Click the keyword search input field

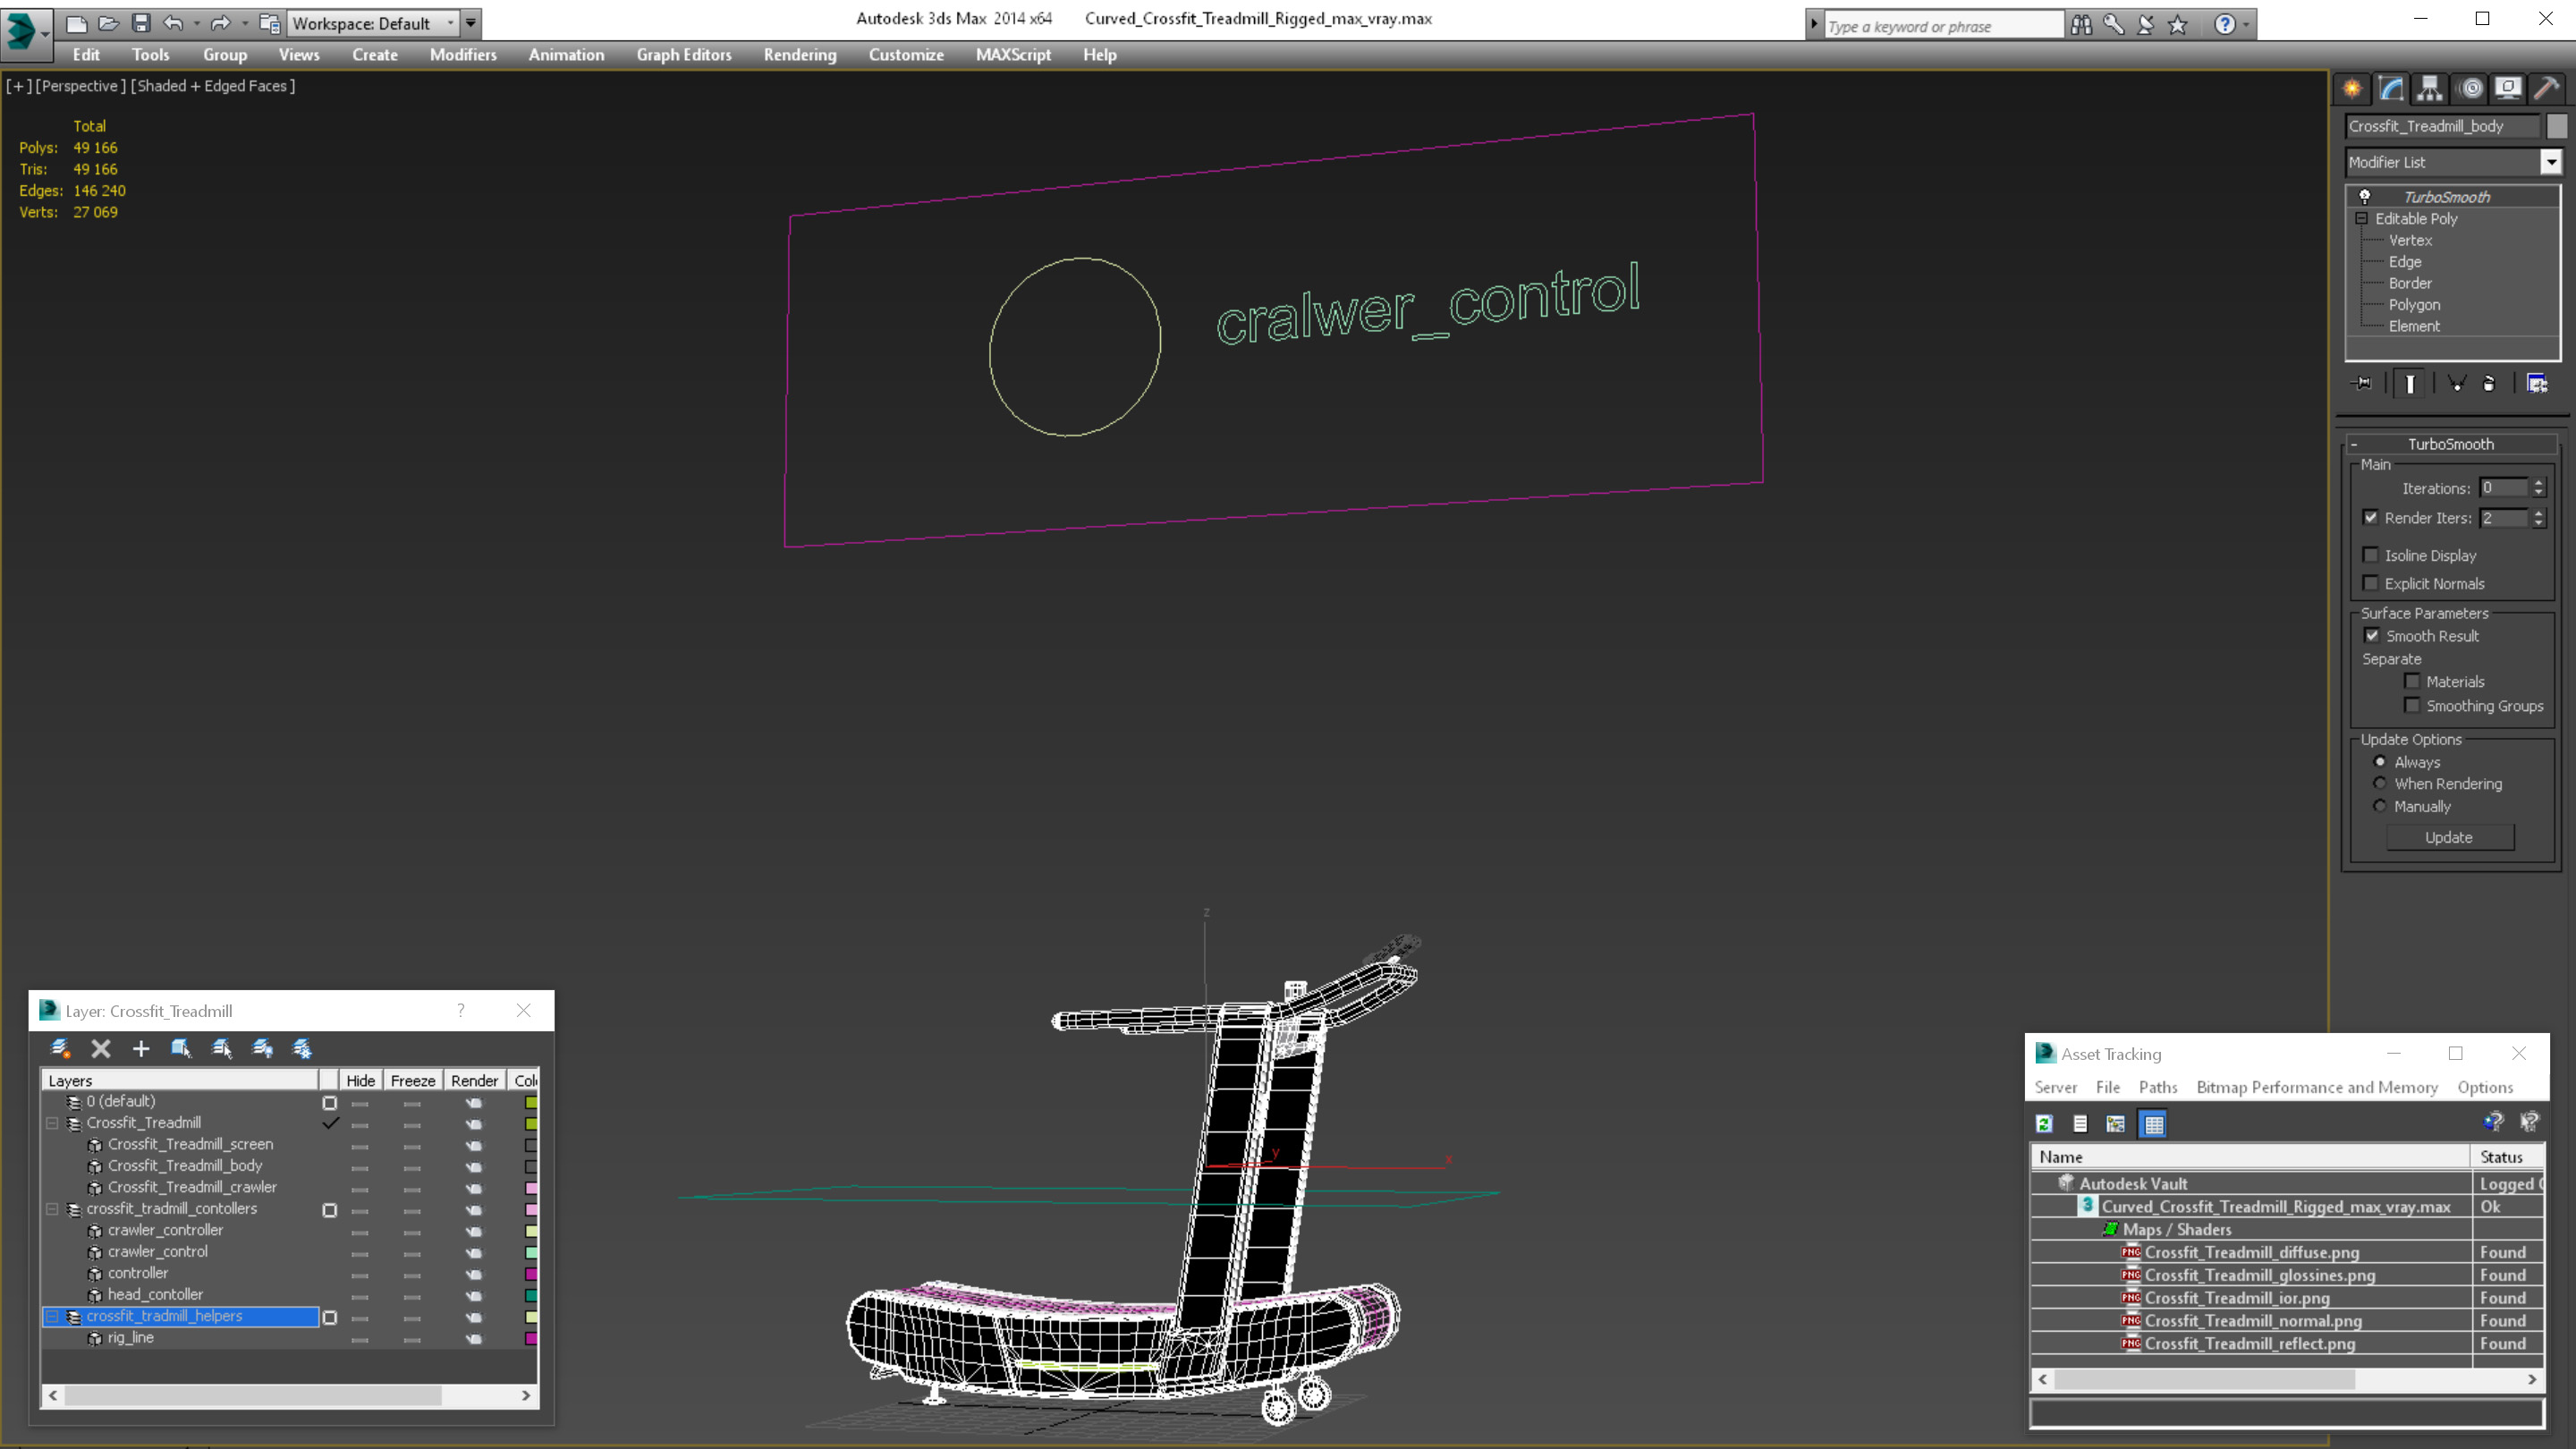(1940, 26)
